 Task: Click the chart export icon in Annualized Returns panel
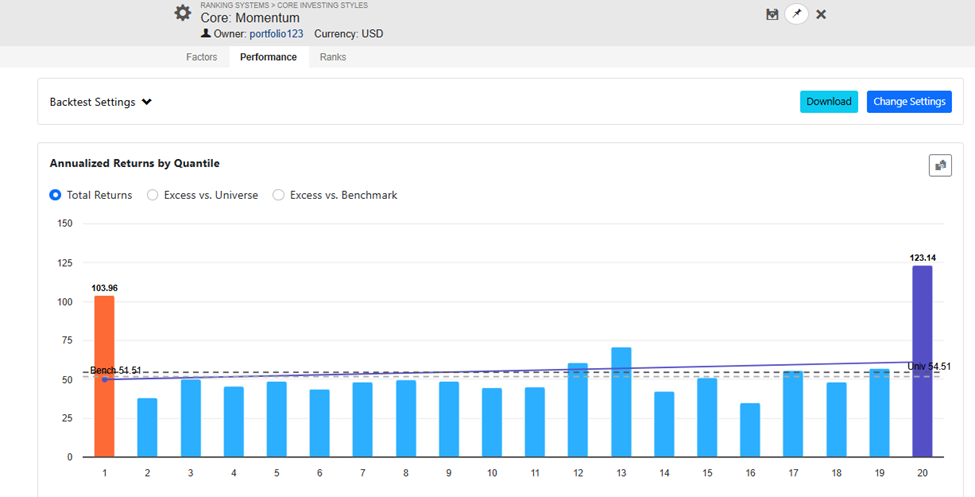pos(940,165)
